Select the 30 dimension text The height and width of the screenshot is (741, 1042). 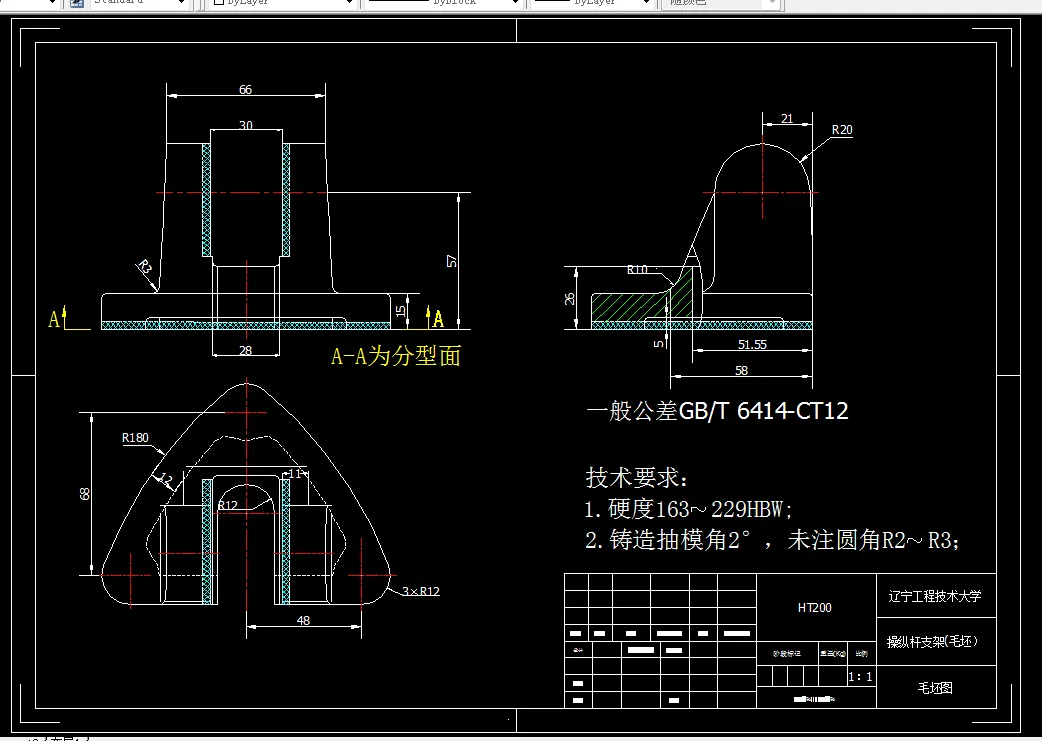coord(246,125)
